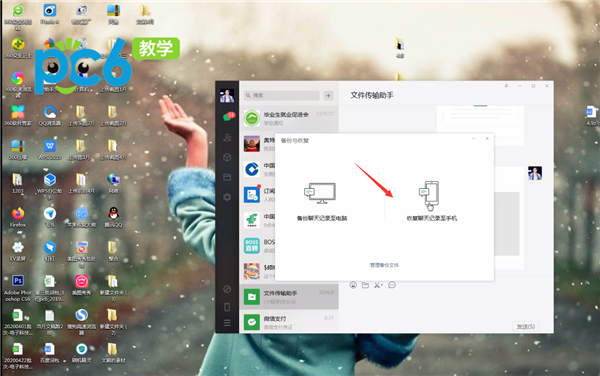Expand the screenshot scissors dropdown arrow
Screen dimensions: 600x376
click(382, 285)
